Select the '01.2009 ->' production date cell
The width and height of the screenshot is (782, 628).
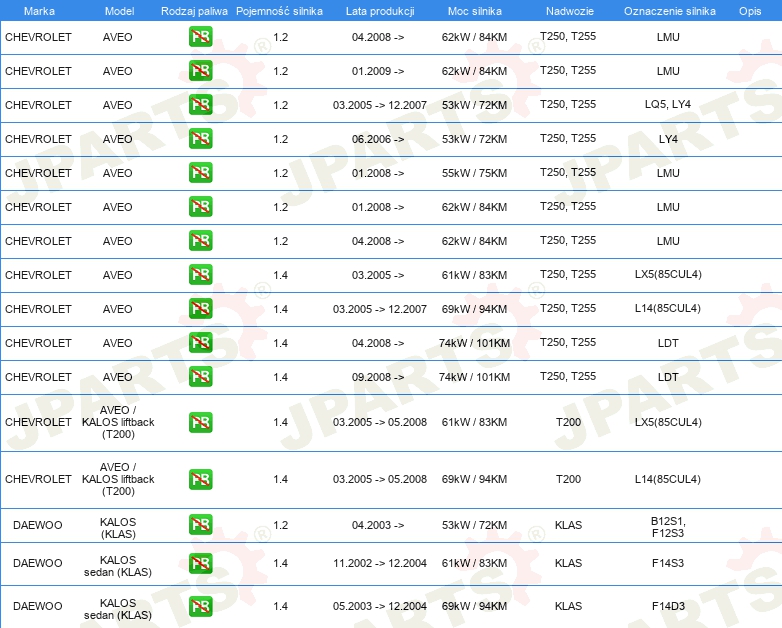point(378,71)
